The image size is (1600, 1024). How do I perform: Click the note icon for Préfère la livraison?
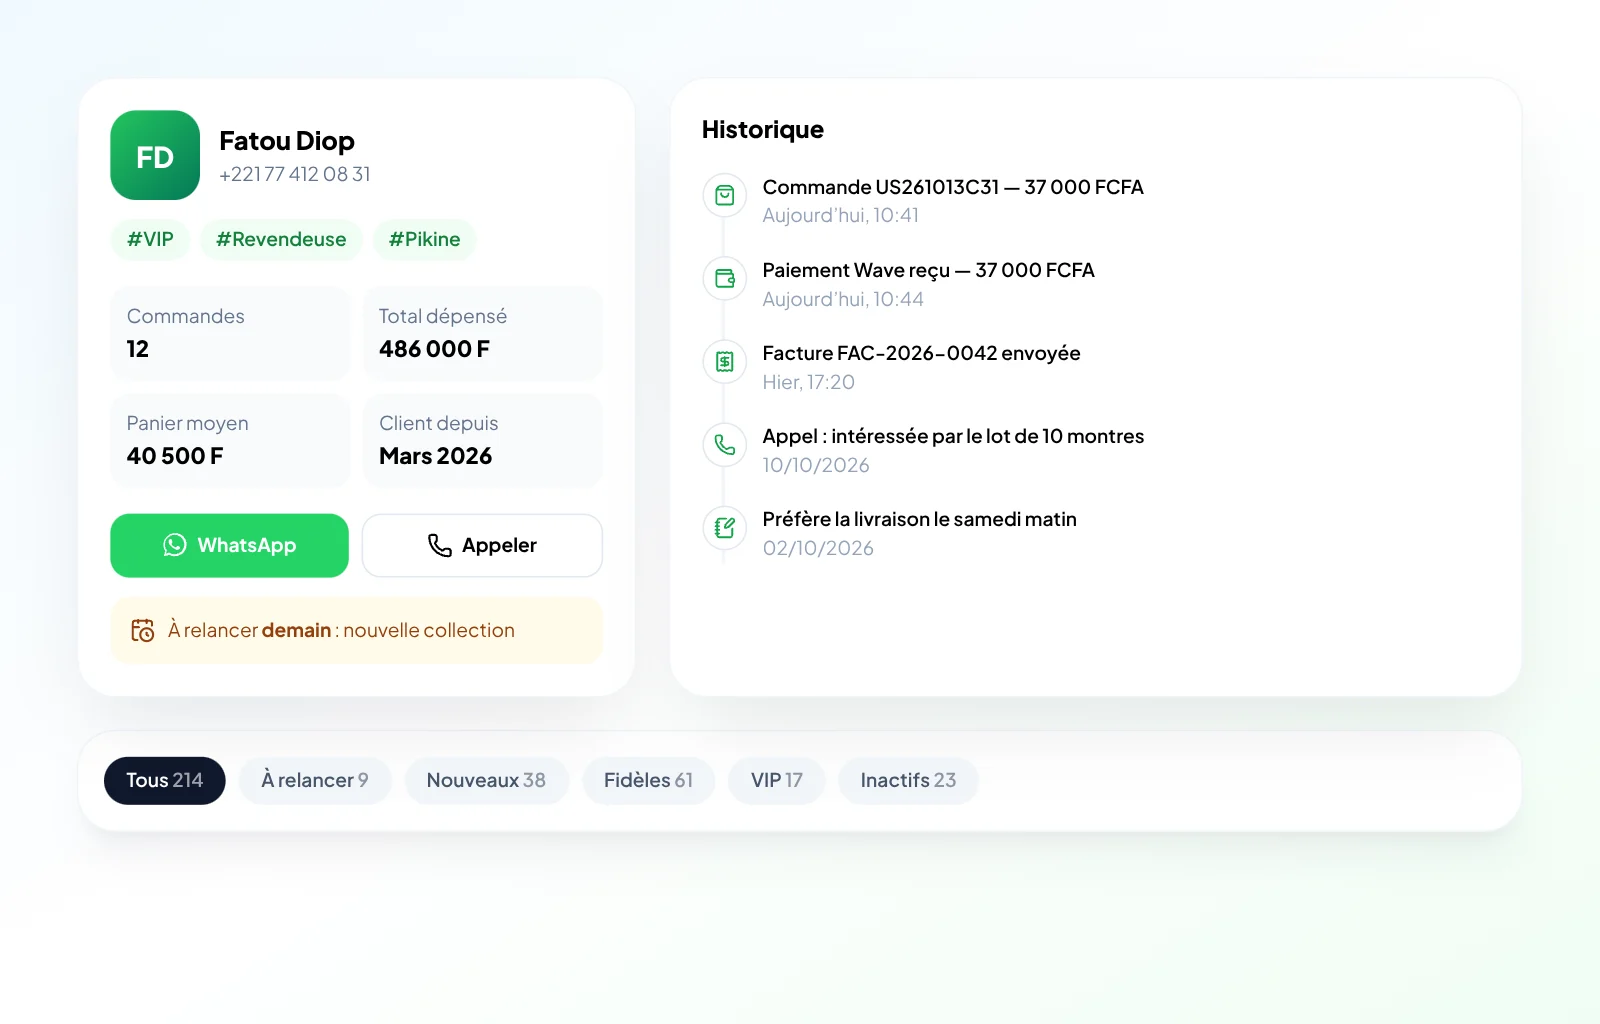click(725, 527)
